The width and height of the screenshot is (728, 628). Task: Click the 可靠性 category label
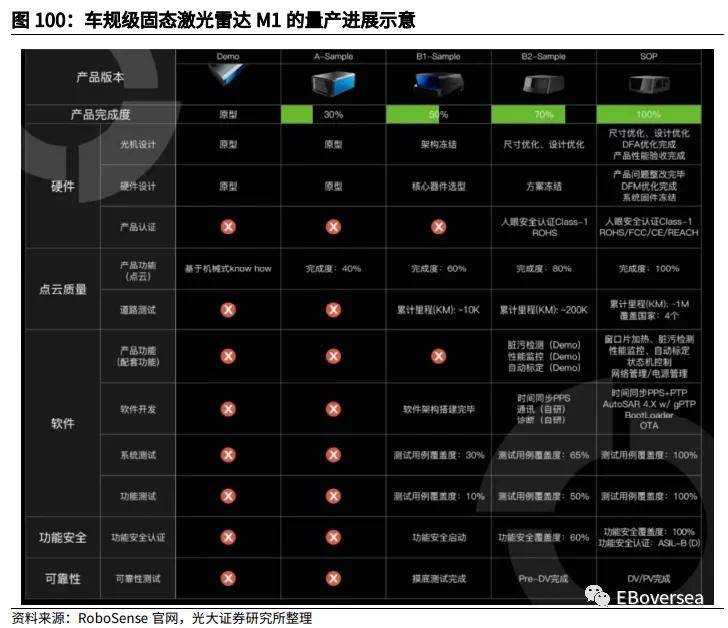pos(63,579)
